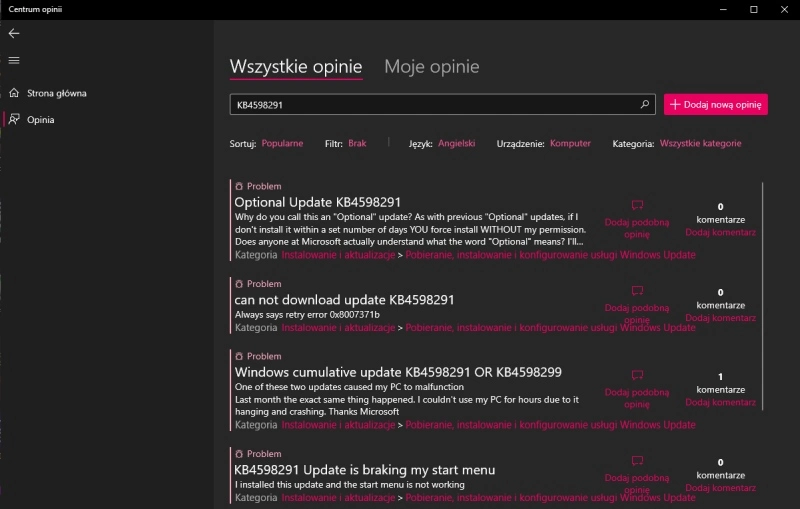Click Instalowanie i aktualizacje under can not download update
Viewport: 800px width, 509px height.
pos(338,327)
